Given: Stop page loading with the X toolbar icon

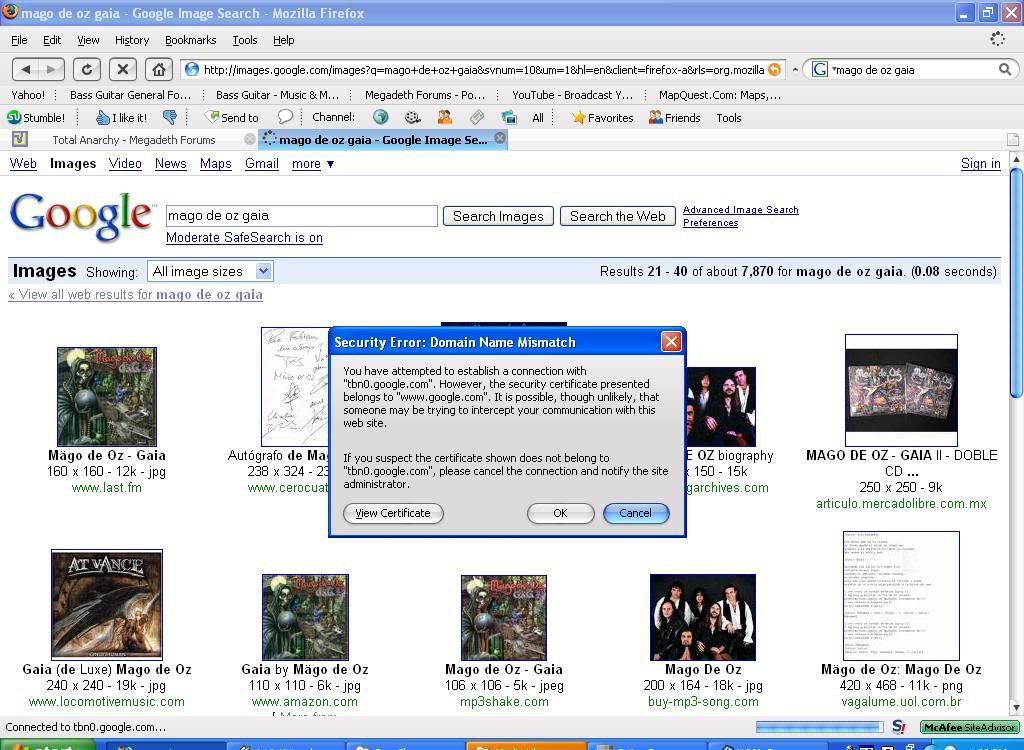Looking at the screenshot, I should pyautogui.click(x=122, y=69).
